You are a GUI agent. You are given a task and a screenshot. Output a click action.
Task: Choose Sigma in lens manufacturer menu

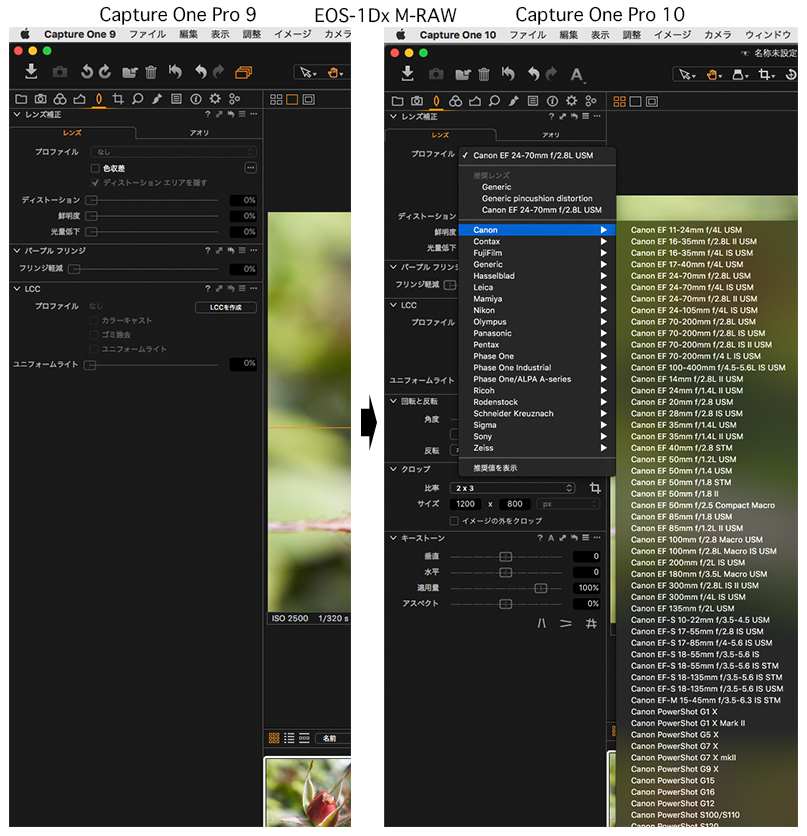click(x=537, y=425)
